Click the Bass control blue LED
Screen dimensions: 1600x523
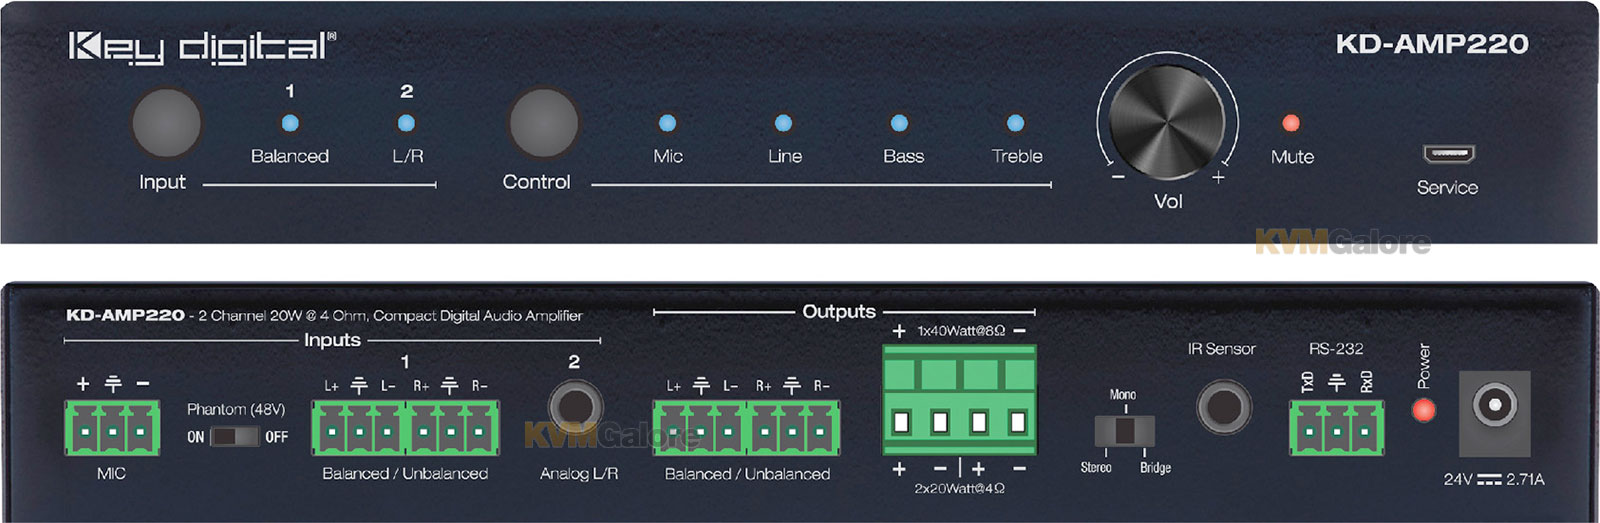(x=899, y=124)
